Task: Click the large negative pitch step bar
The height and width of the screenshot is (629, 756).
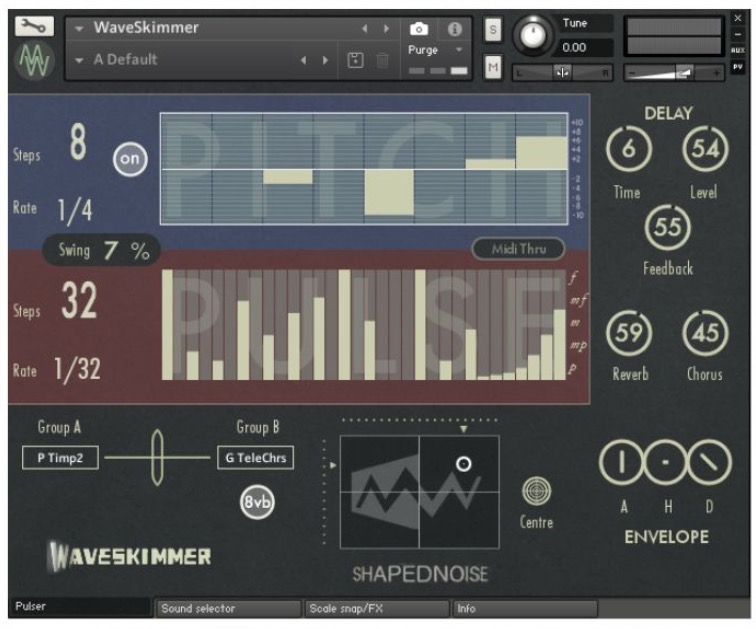Action: point(389,192)
